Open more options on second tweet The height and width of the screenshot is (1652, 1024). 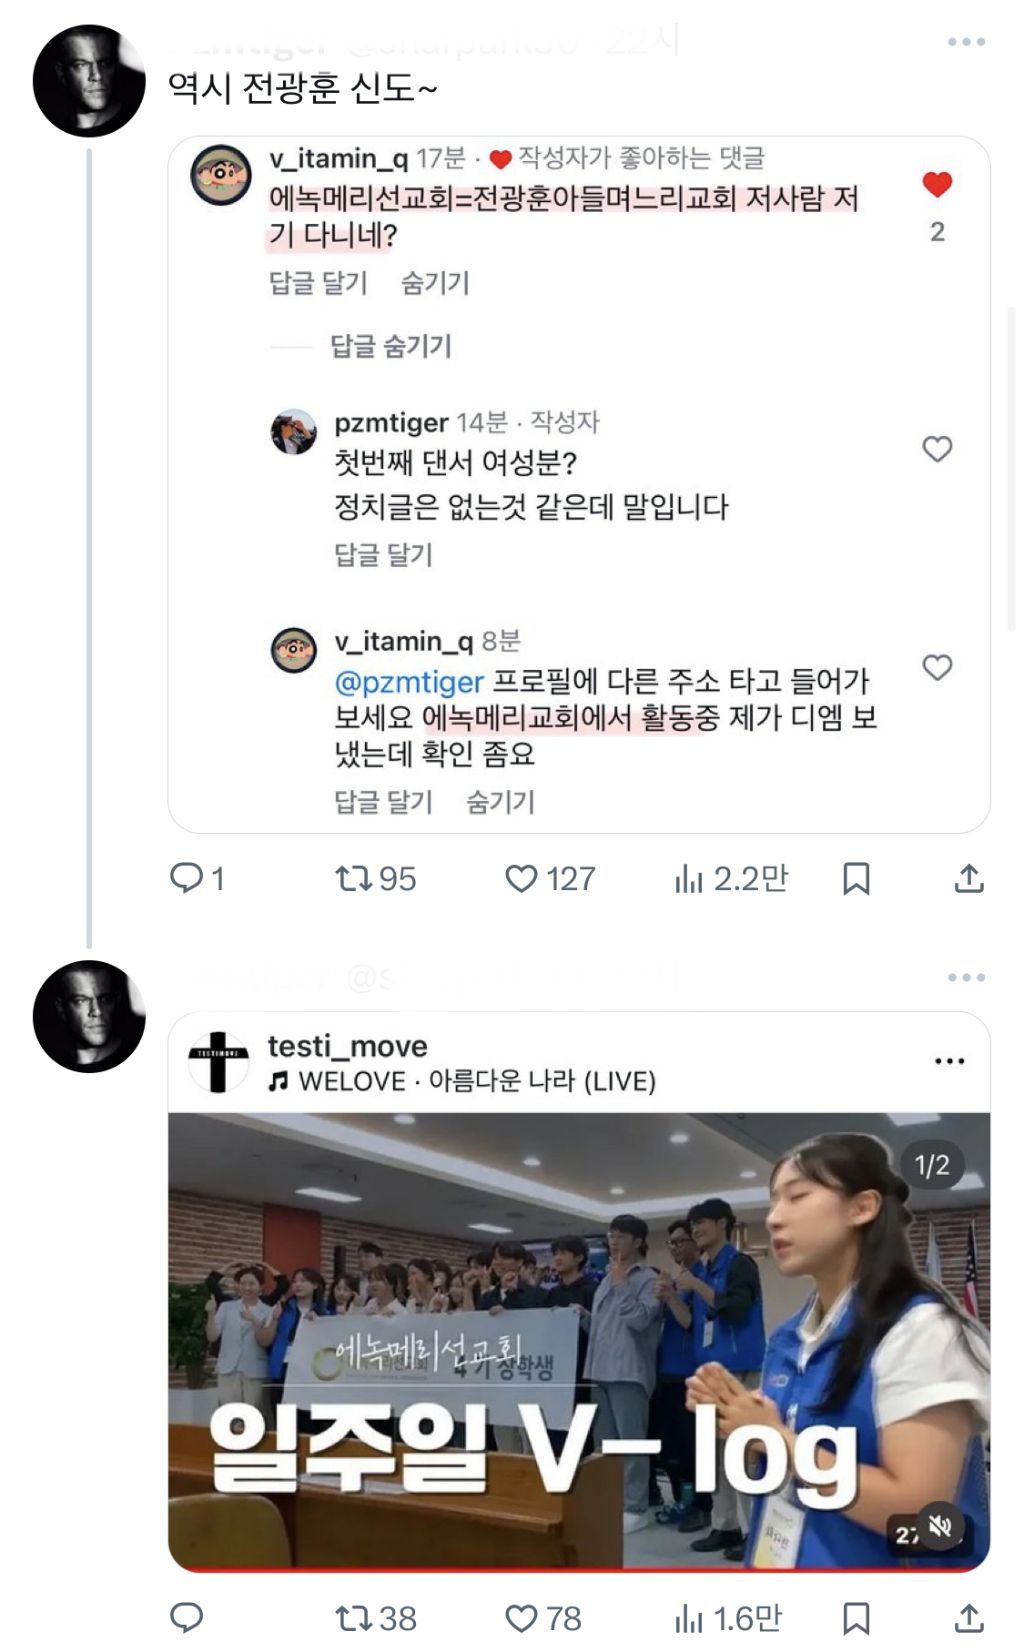(x=966, y=977)
